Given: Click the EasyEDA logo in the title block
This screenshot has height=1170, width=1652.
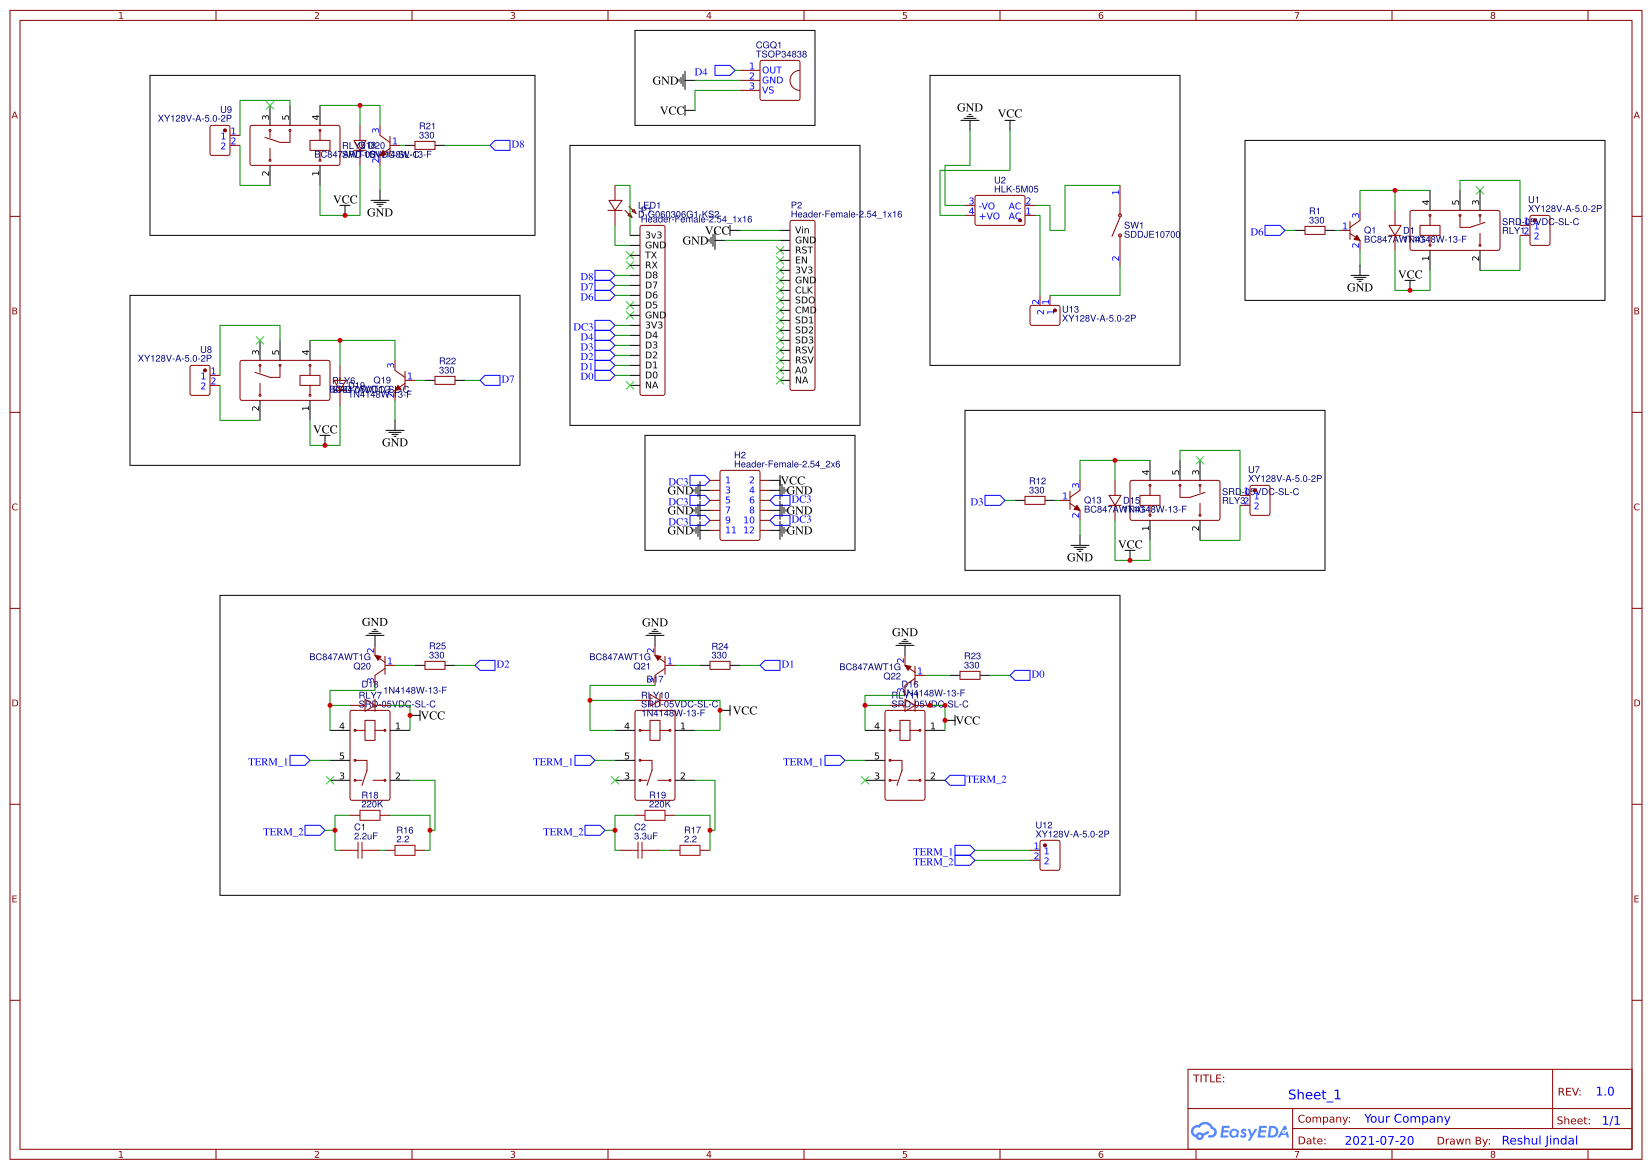Looking at the screenshot, I should (x=1238, y=1131).
